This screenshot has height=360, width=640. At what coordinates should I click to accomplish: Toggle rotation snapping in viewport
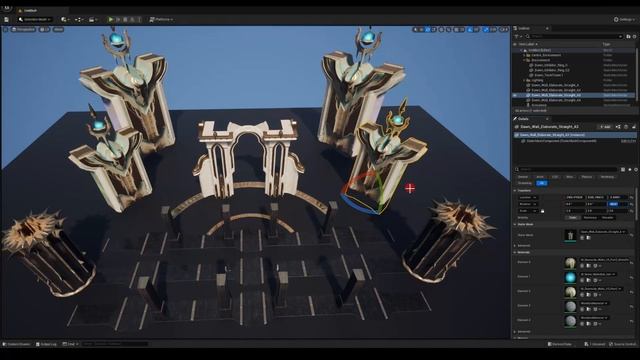(x=470, y=29)
